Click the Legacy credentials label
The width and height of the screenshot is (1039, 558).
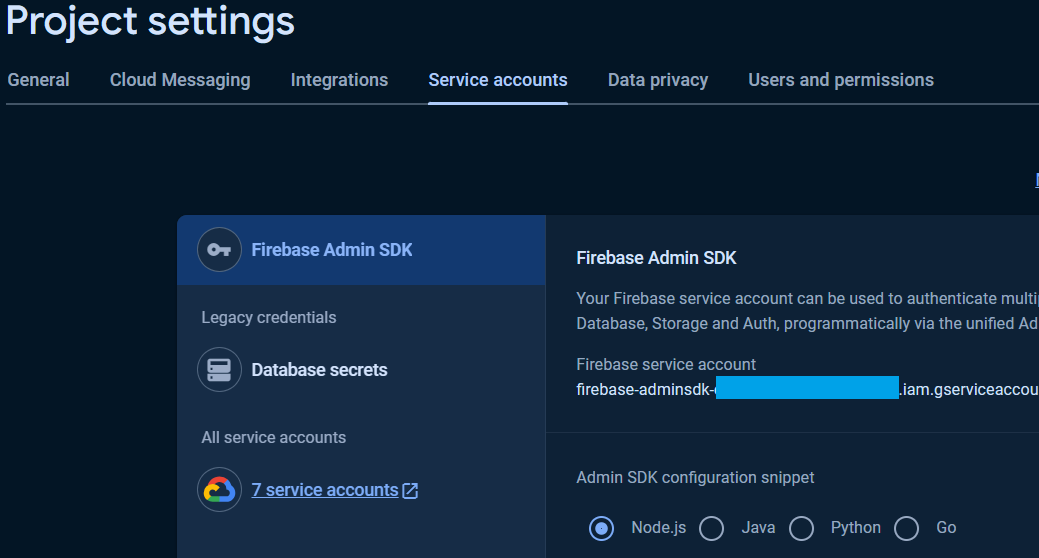tap(268, 317)
